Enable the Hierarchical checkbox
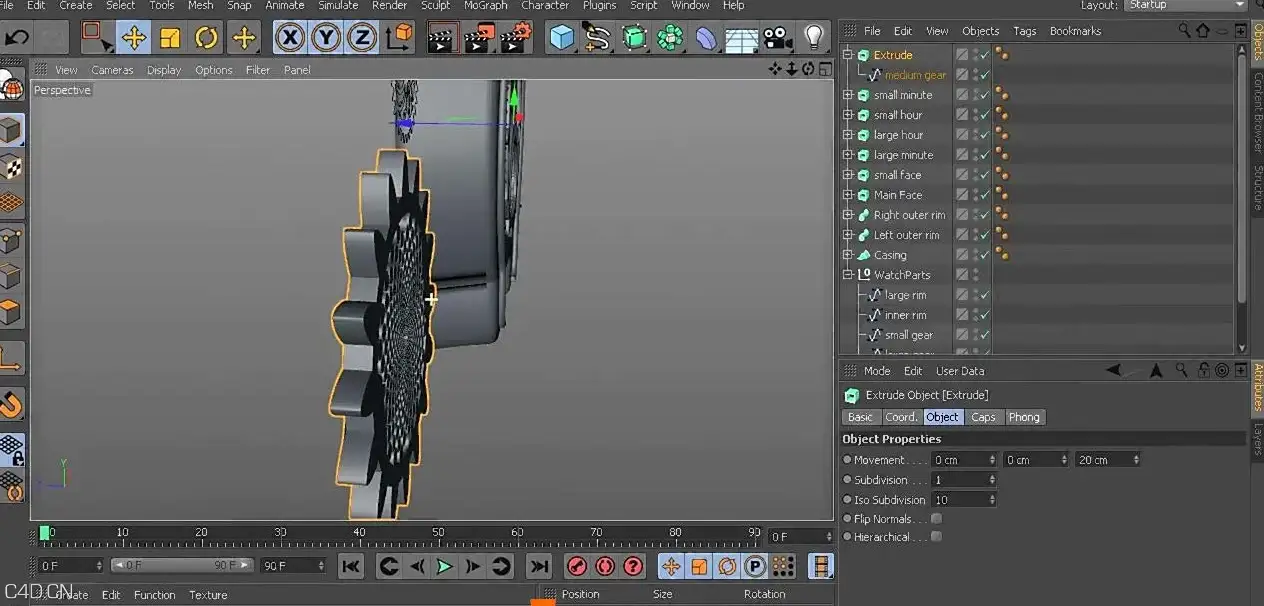This screenshot has width=1264, height=606. (x=936, y=537)
